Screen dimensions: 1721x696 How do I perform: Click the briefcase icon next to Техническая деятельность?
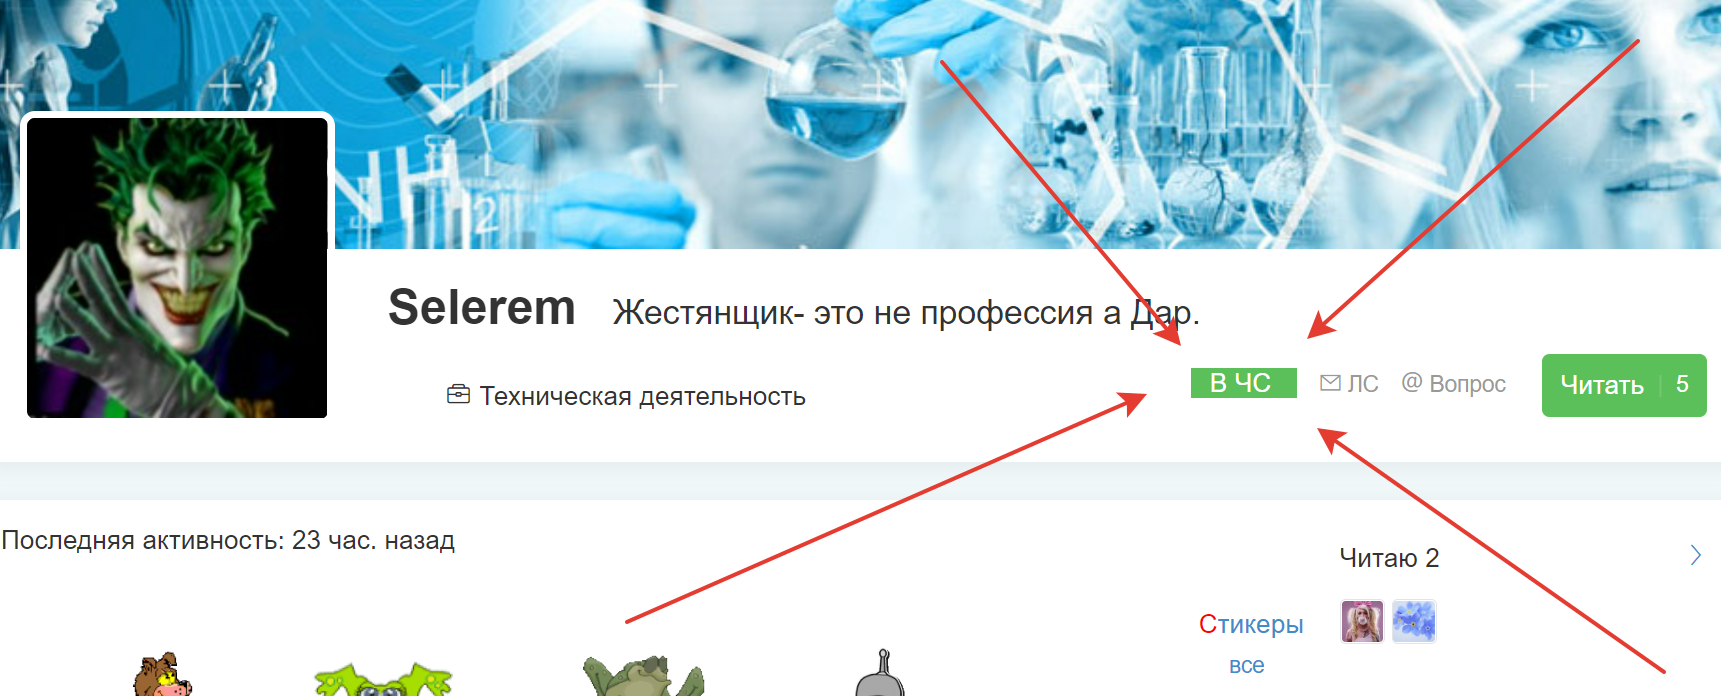click(x=458, y=394)
